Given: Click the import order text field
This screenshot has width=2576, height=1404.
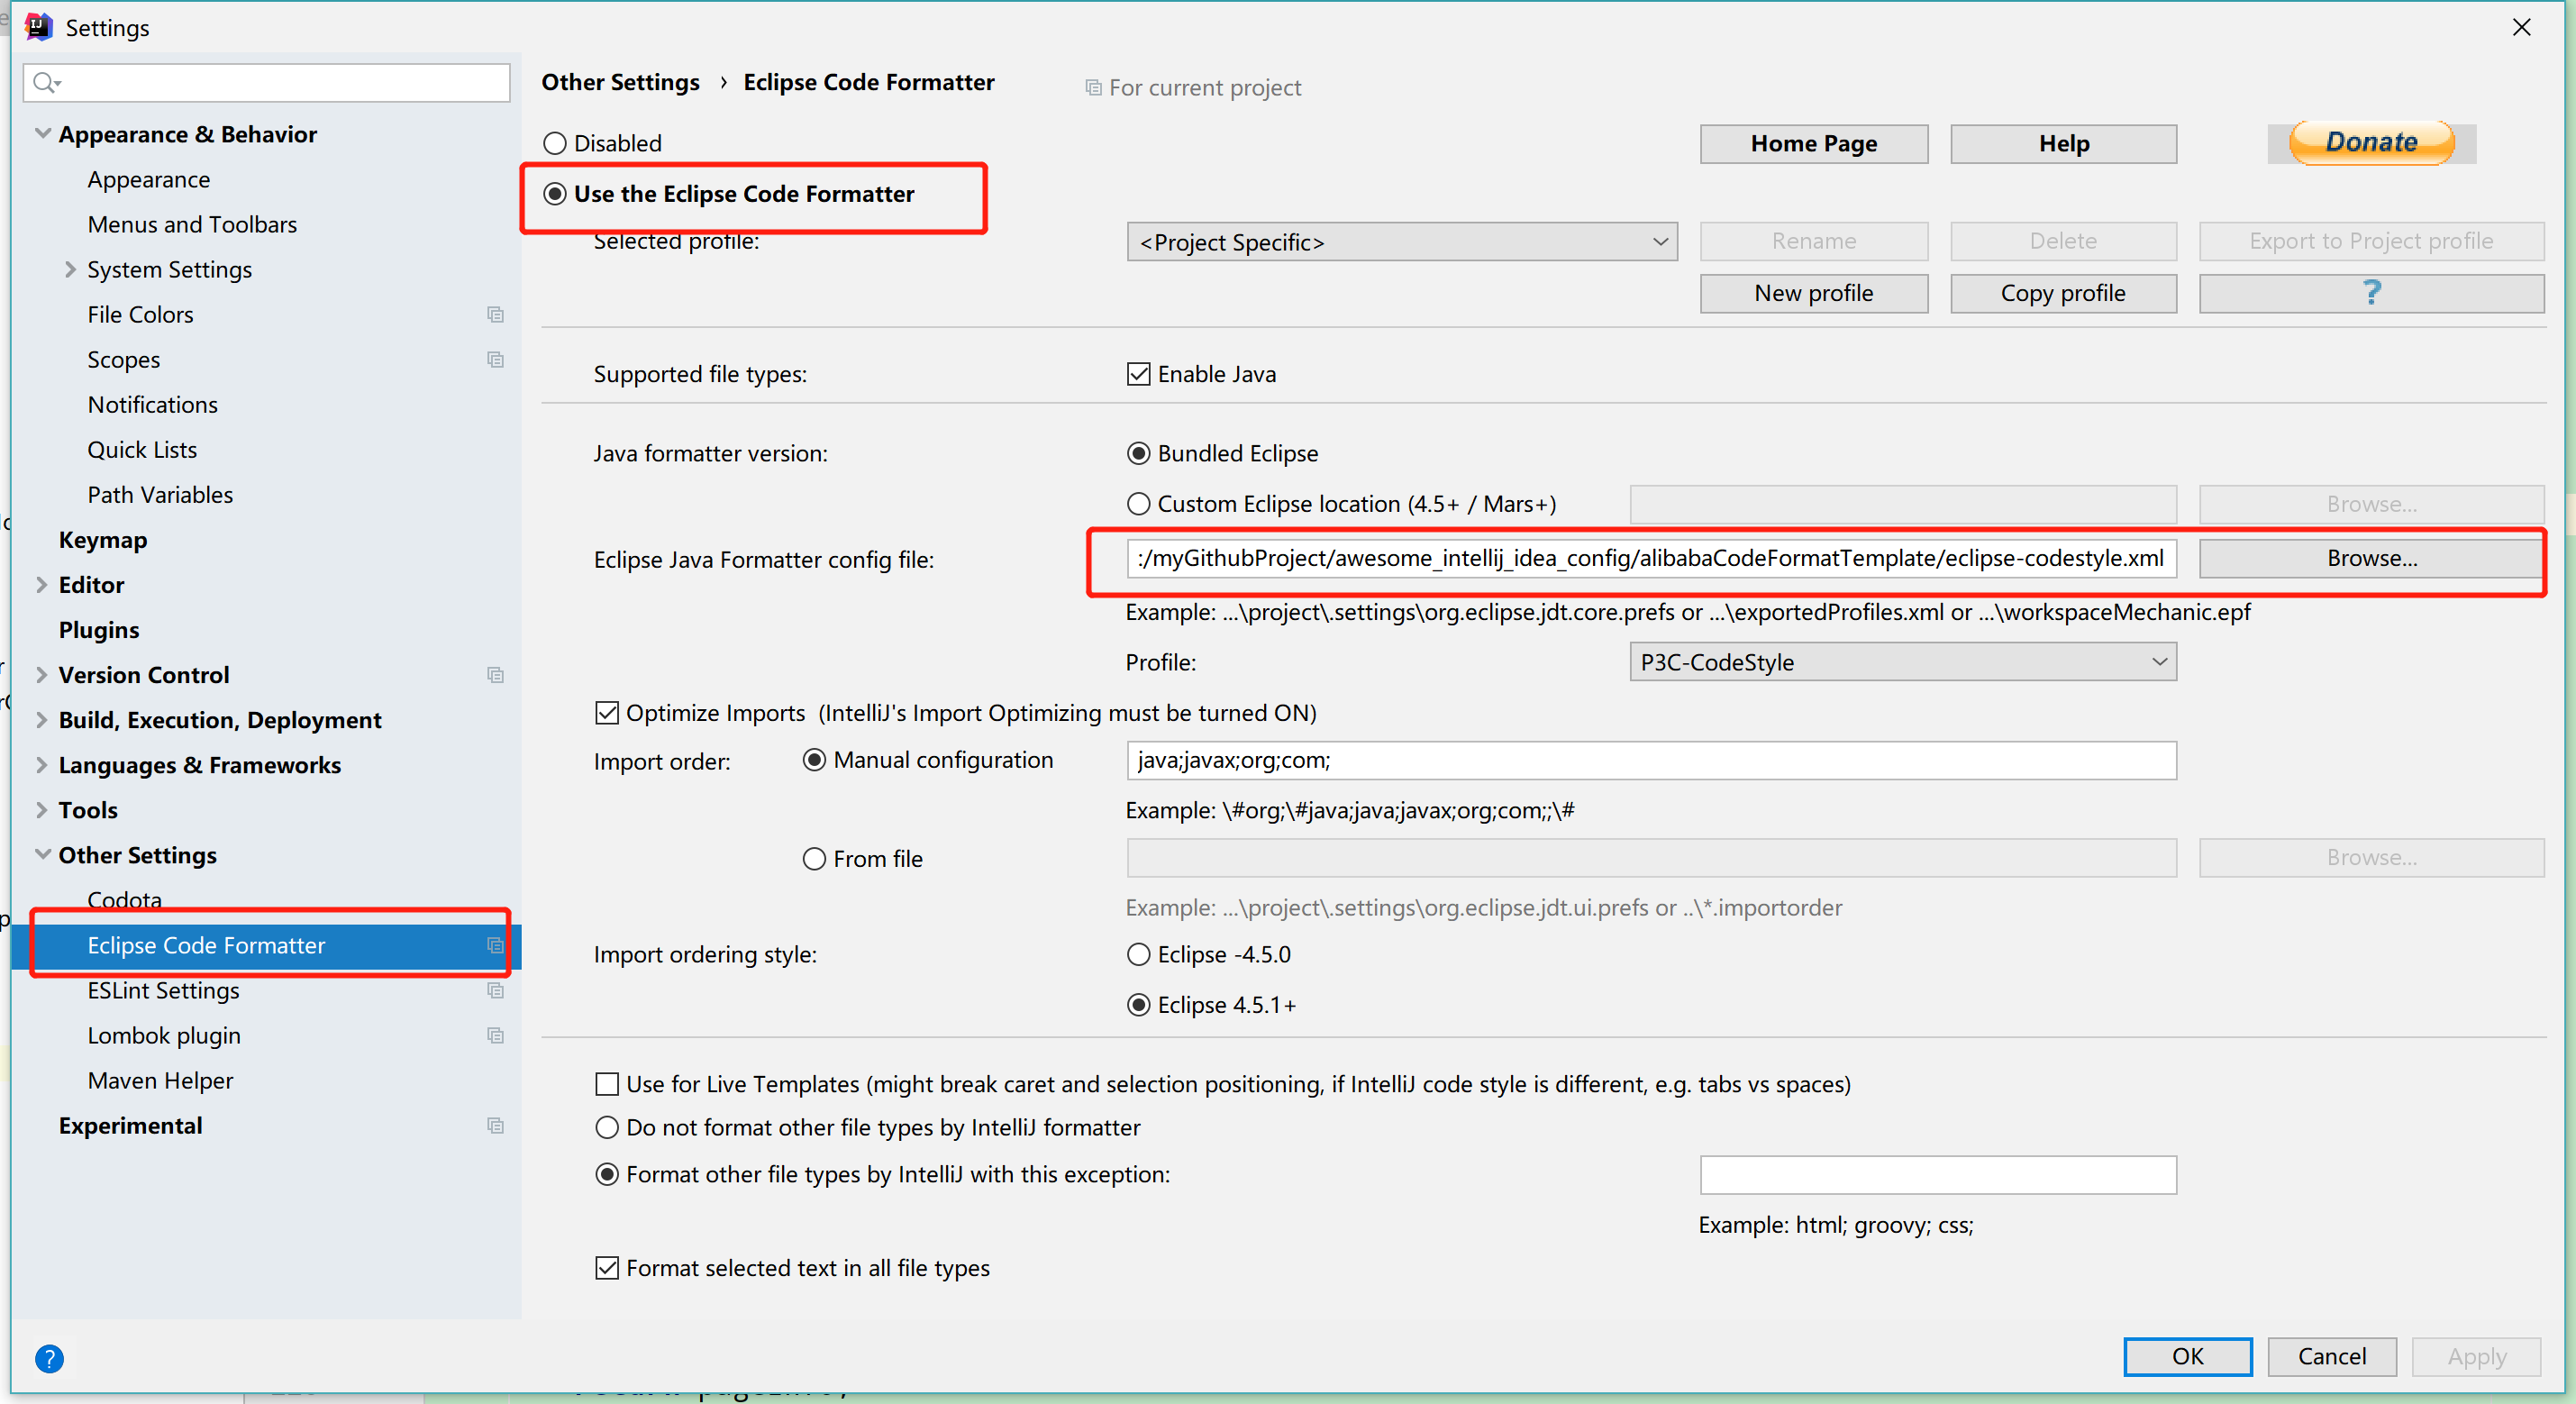Looking at the screenshot, I should tap(1650, 760).
